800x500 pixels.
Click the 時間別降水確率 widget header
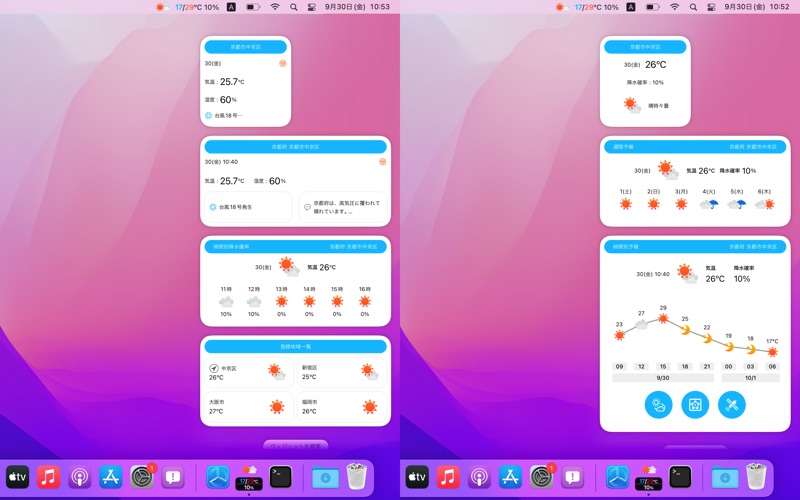pos(295,246)
